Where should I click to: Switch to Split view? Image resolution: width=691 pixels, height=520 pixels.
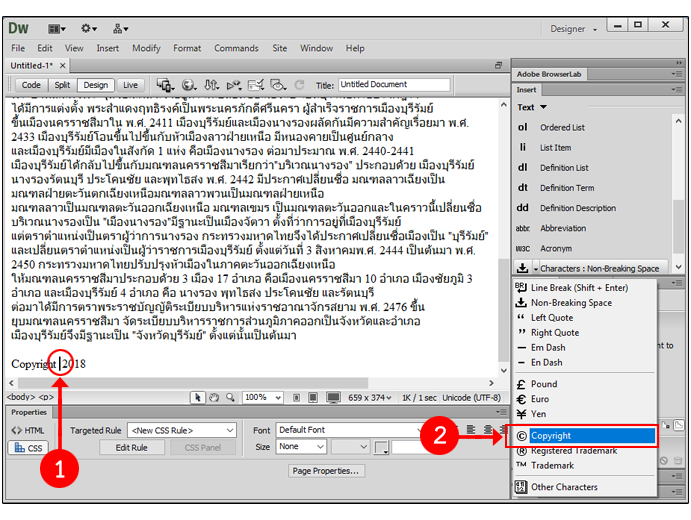pos(62,85)
